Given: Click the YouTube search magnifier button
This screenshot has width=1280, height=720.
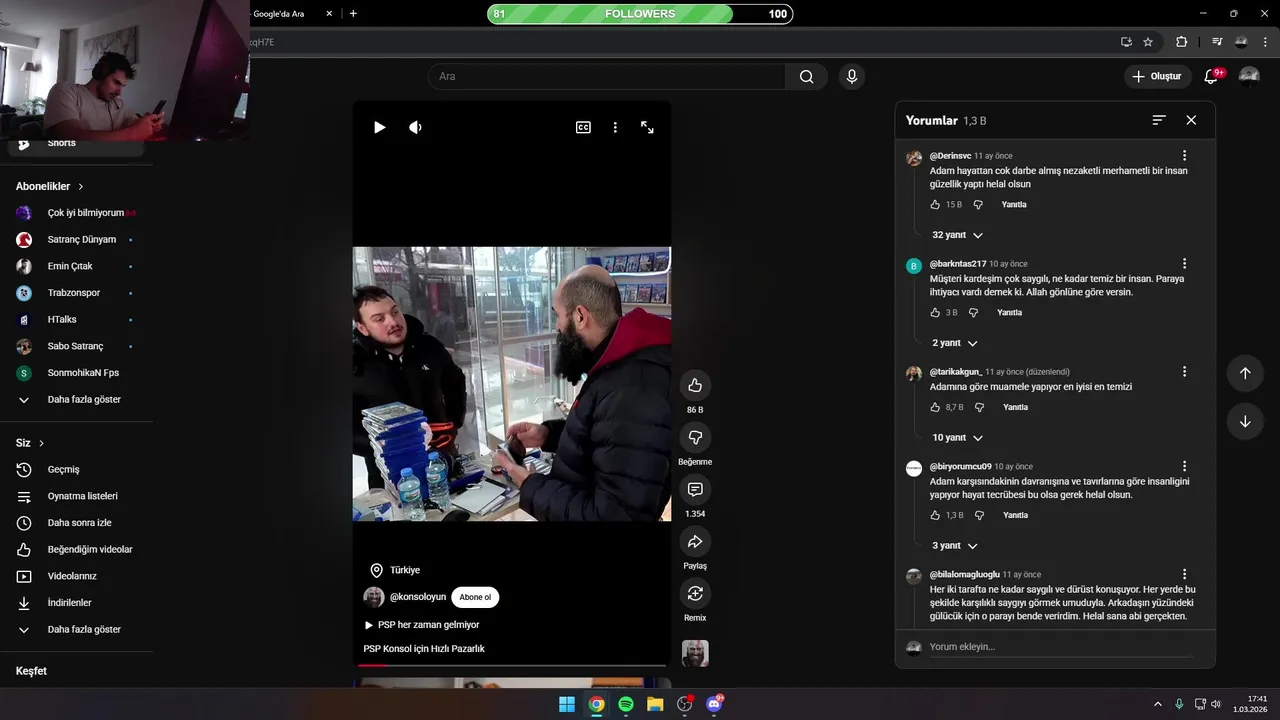Looking at the screenshot, I should point(806,76).
